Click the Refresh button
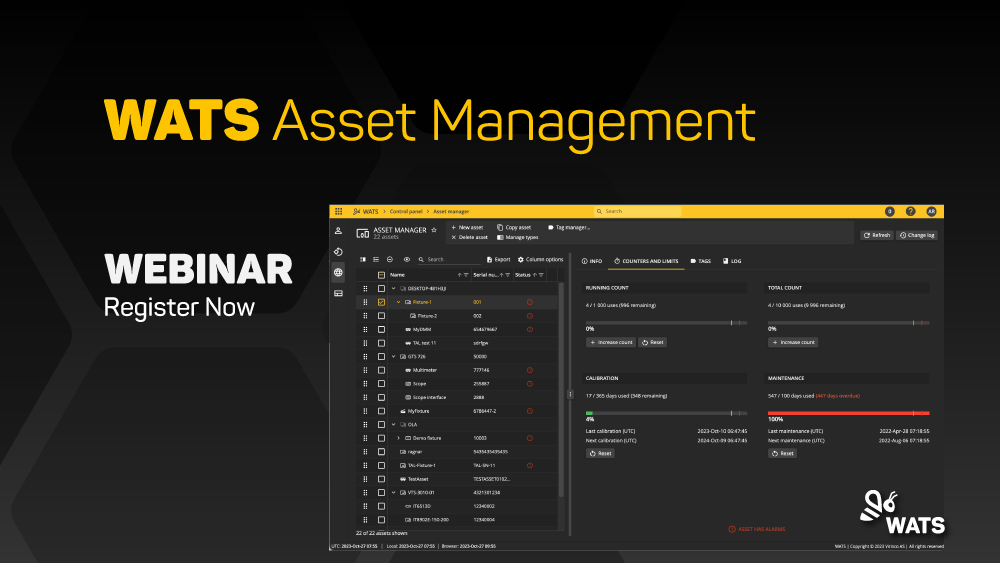The image size is (1000, 563). 877,235
